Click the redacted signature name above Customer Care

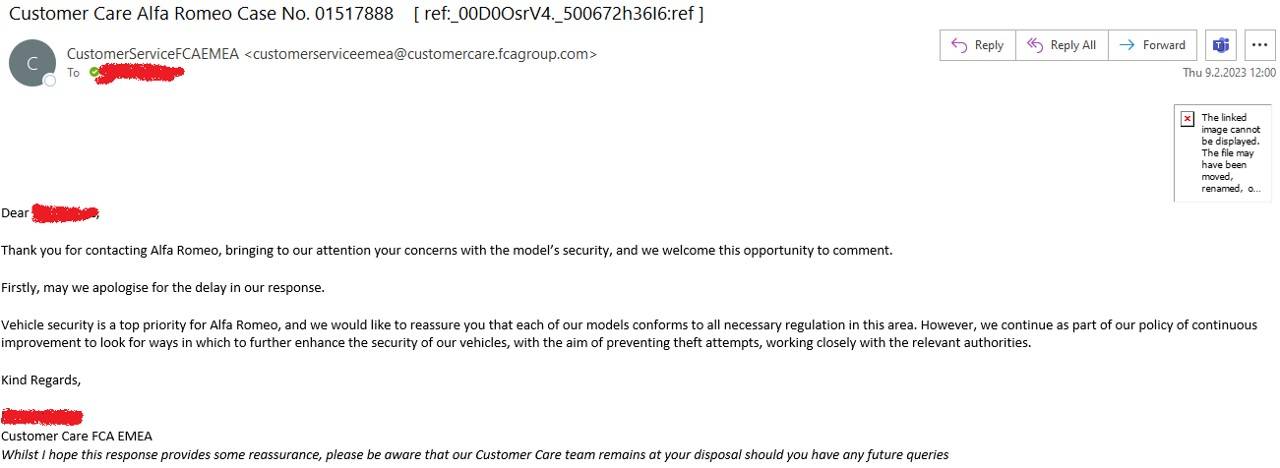pos(42,417)
